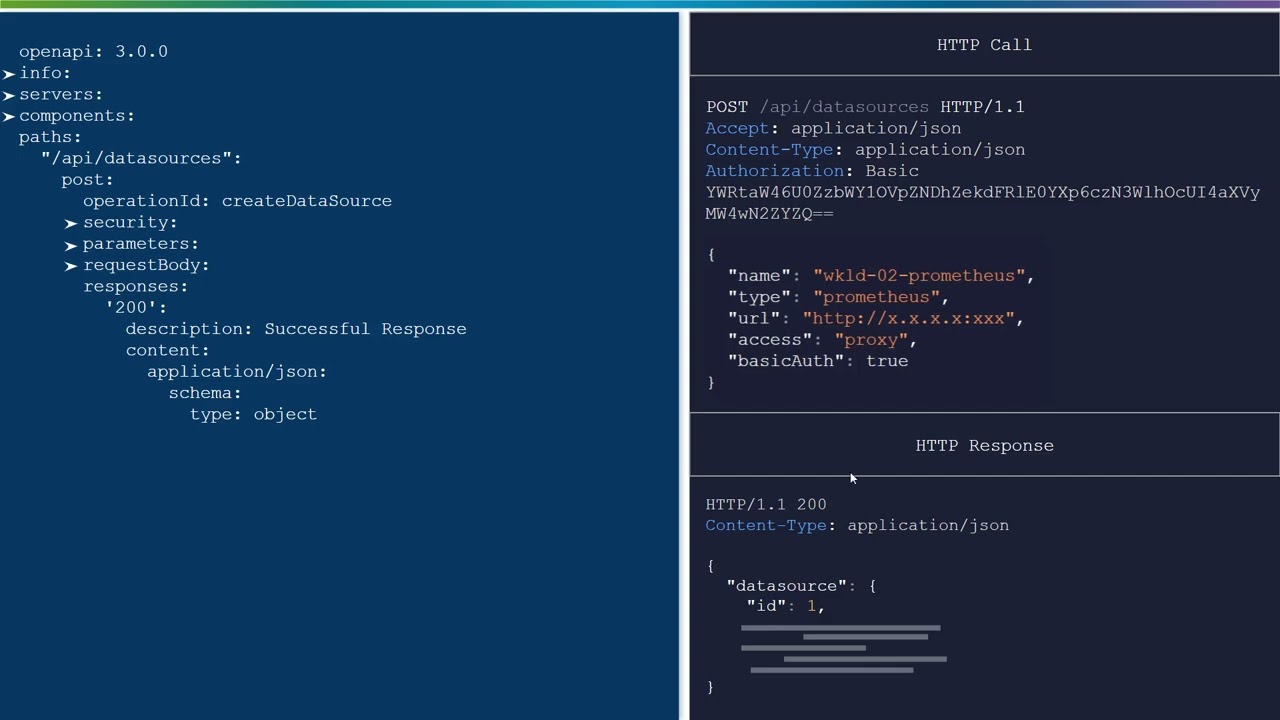Select the HTTP Response panel header

[x=984, y=446]
